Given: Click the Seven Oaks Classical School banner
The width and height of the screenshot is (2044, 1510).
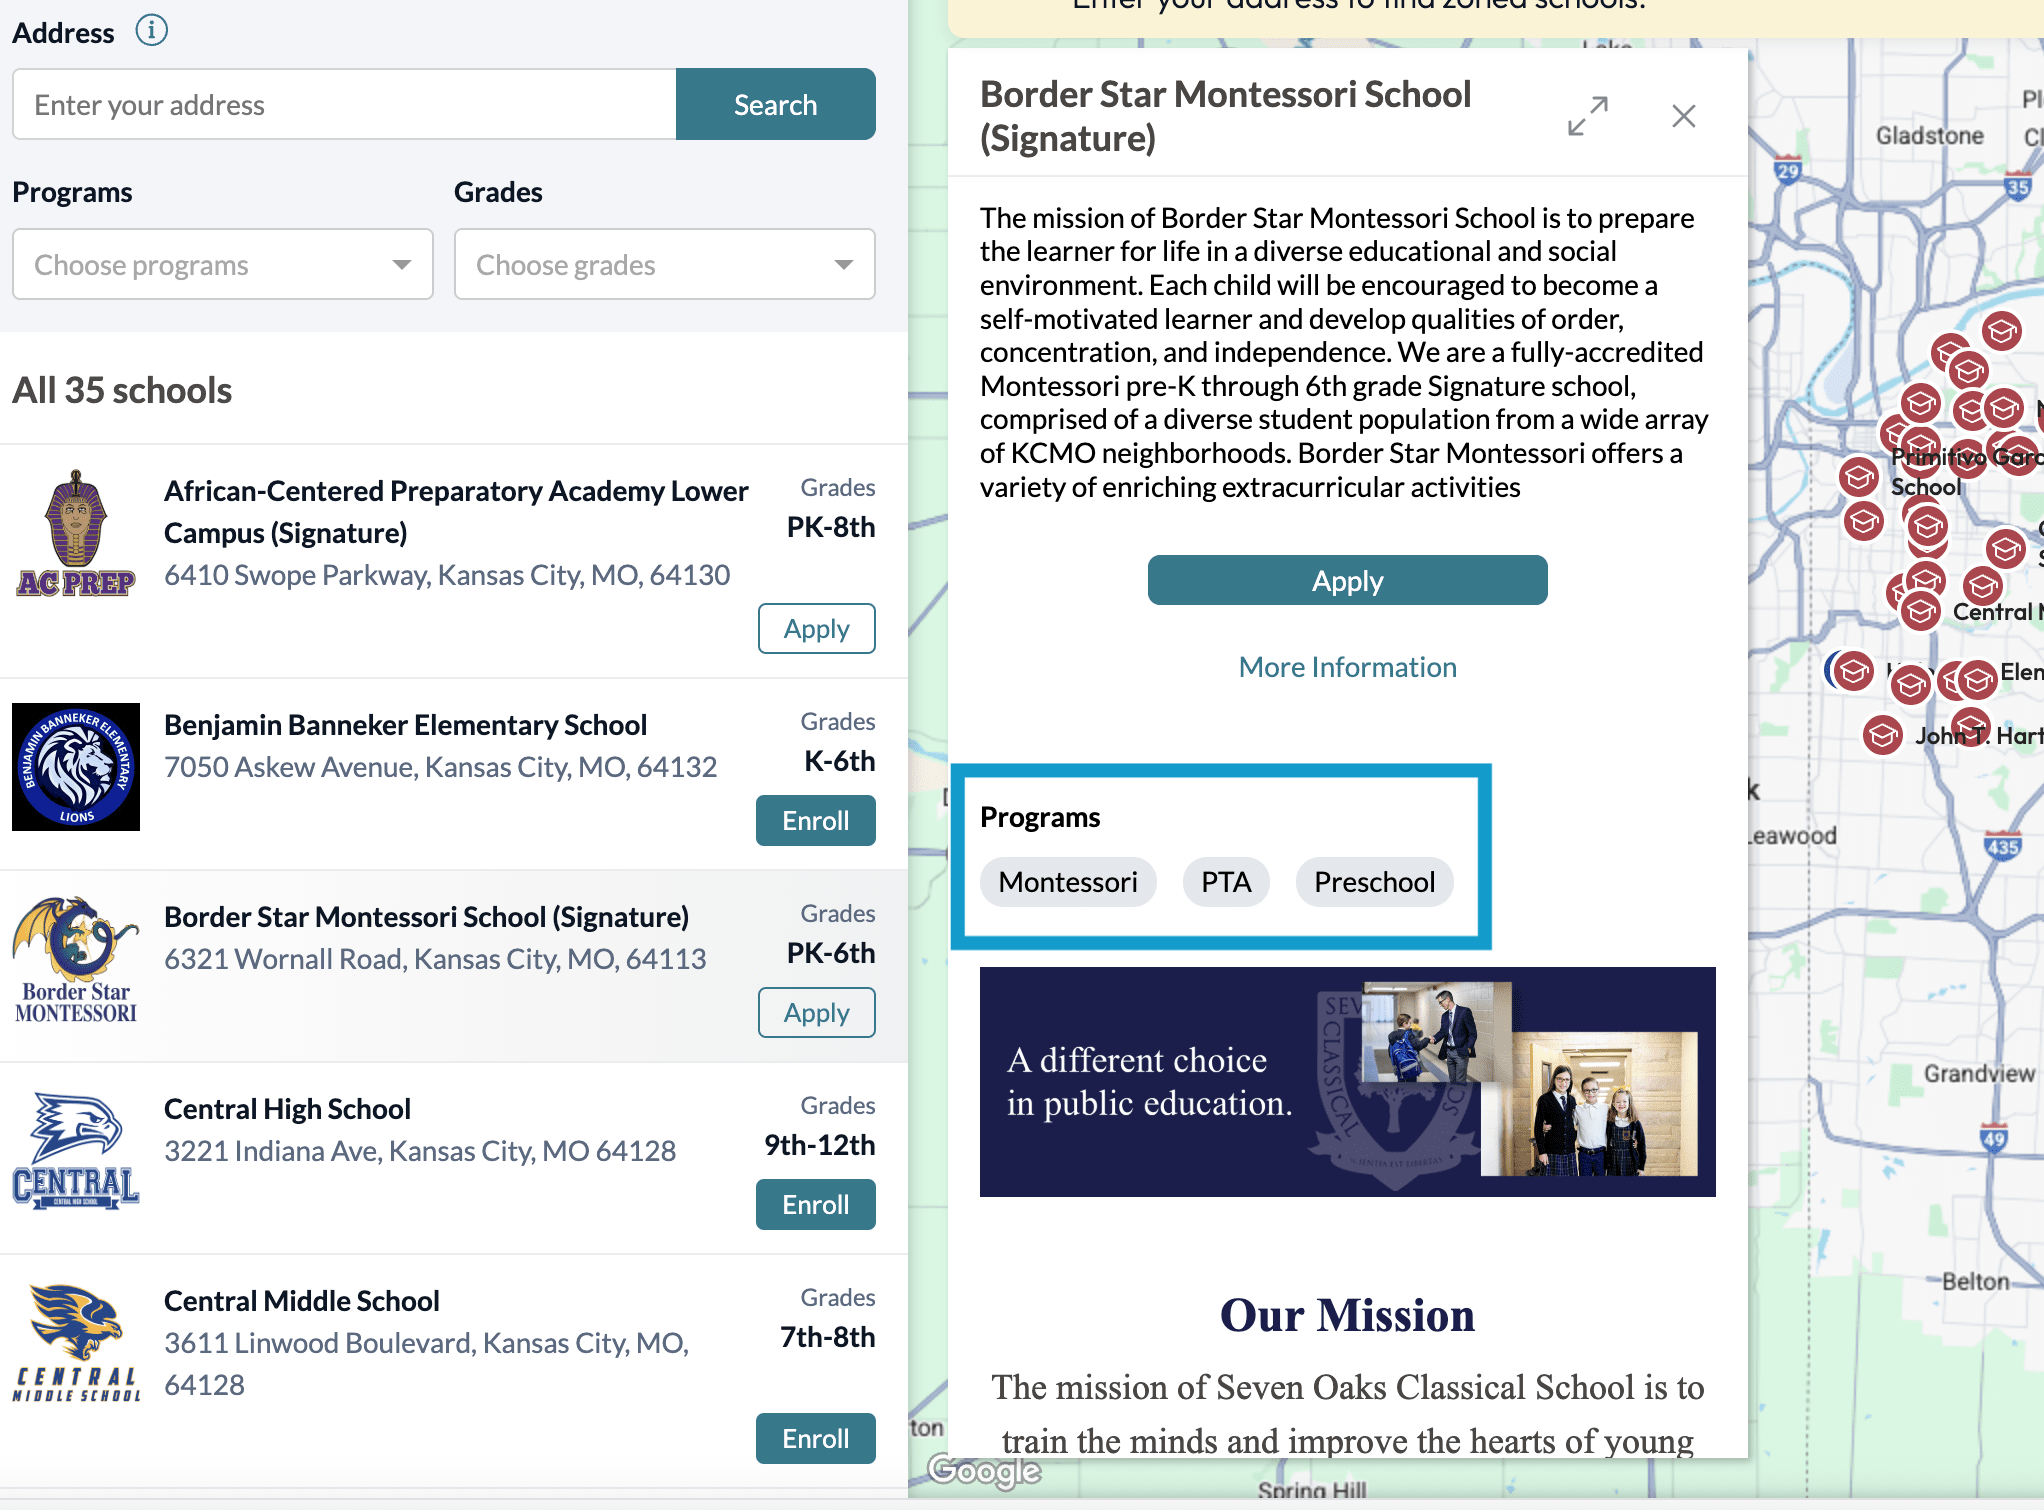Looking at the screenshot, I should [x=1347, y=1083].
